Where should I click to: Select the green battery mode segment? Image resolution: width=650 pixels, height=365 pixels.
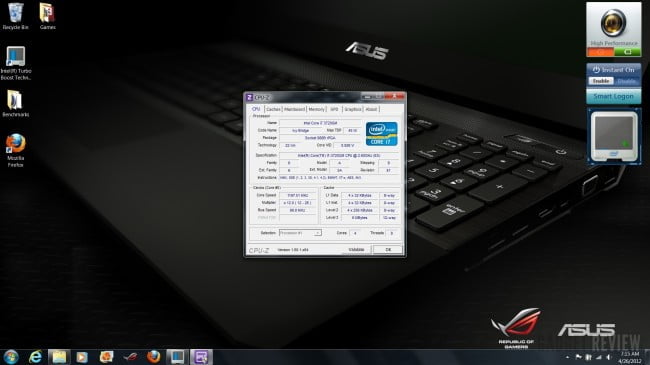click(x=627, y=52)
